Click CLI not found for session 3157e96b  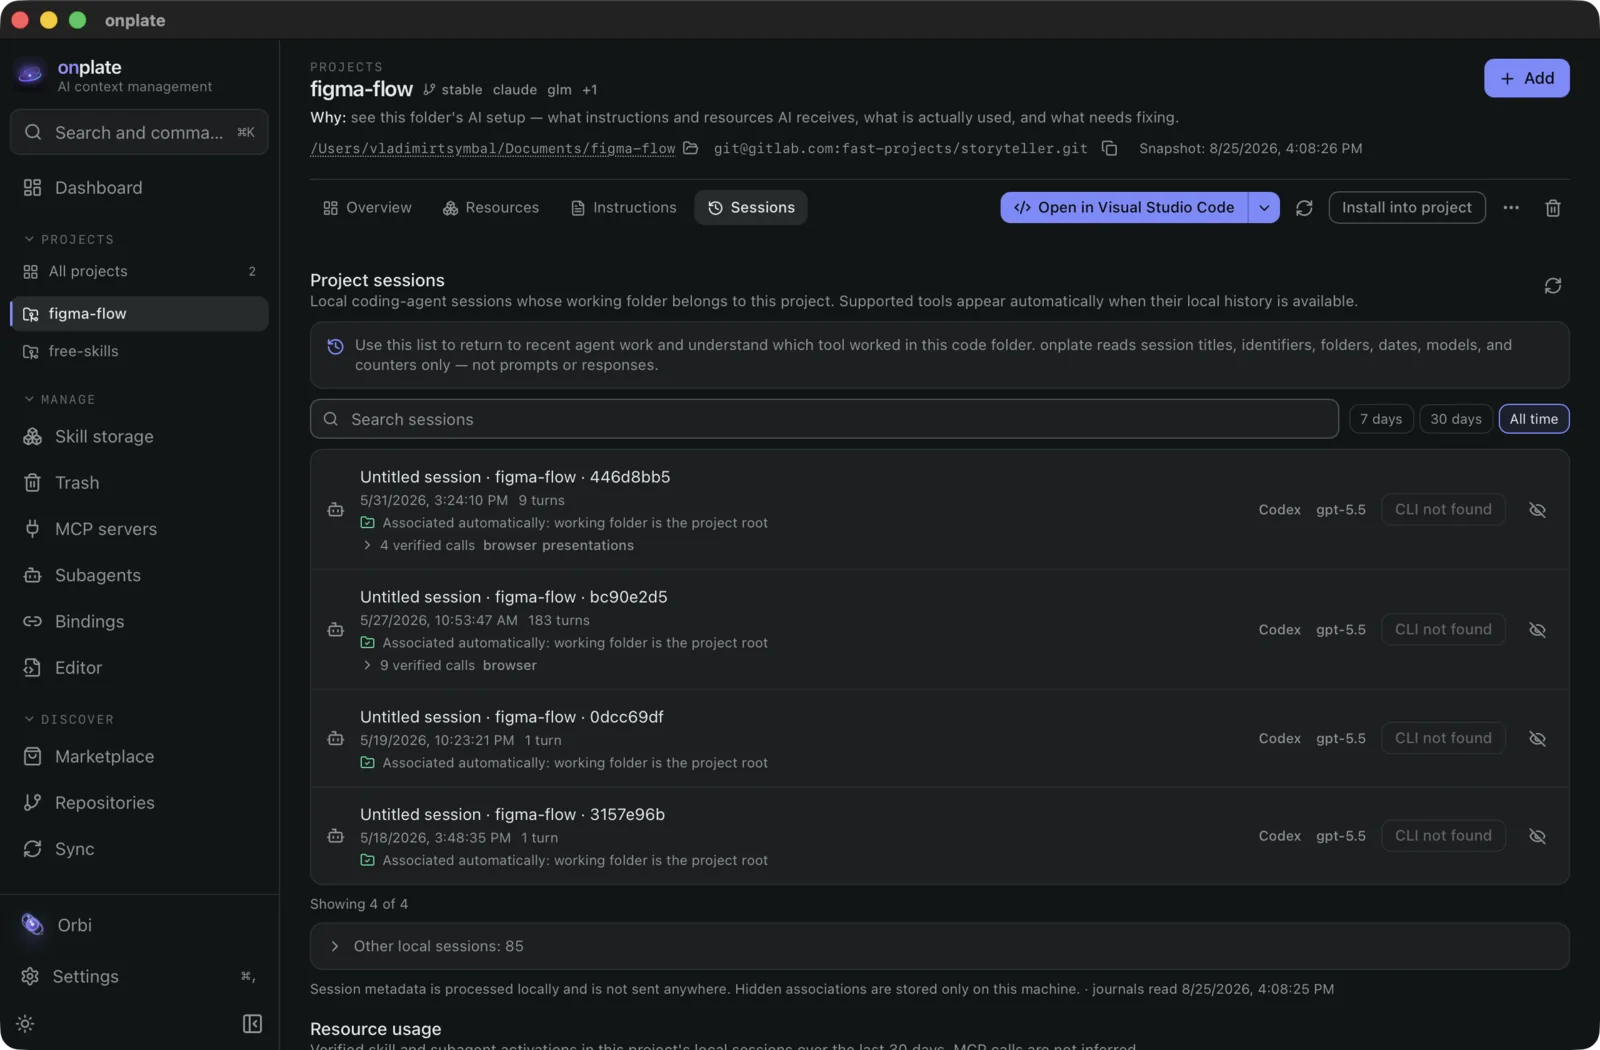[x=1443, y=836]
